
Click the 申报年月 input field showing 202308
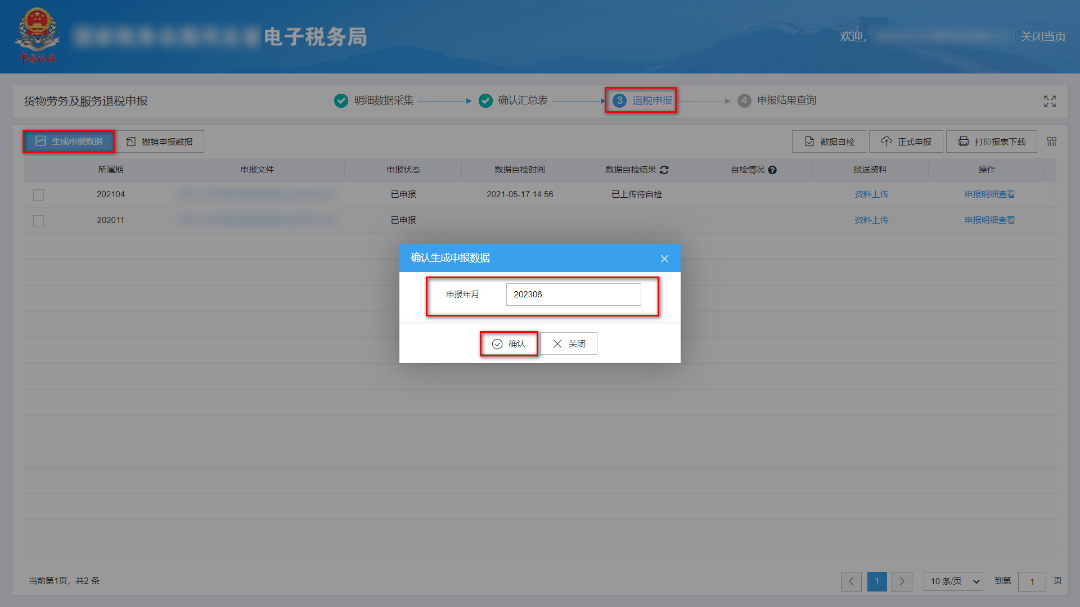pyautogui.click(x=573, y=294)
